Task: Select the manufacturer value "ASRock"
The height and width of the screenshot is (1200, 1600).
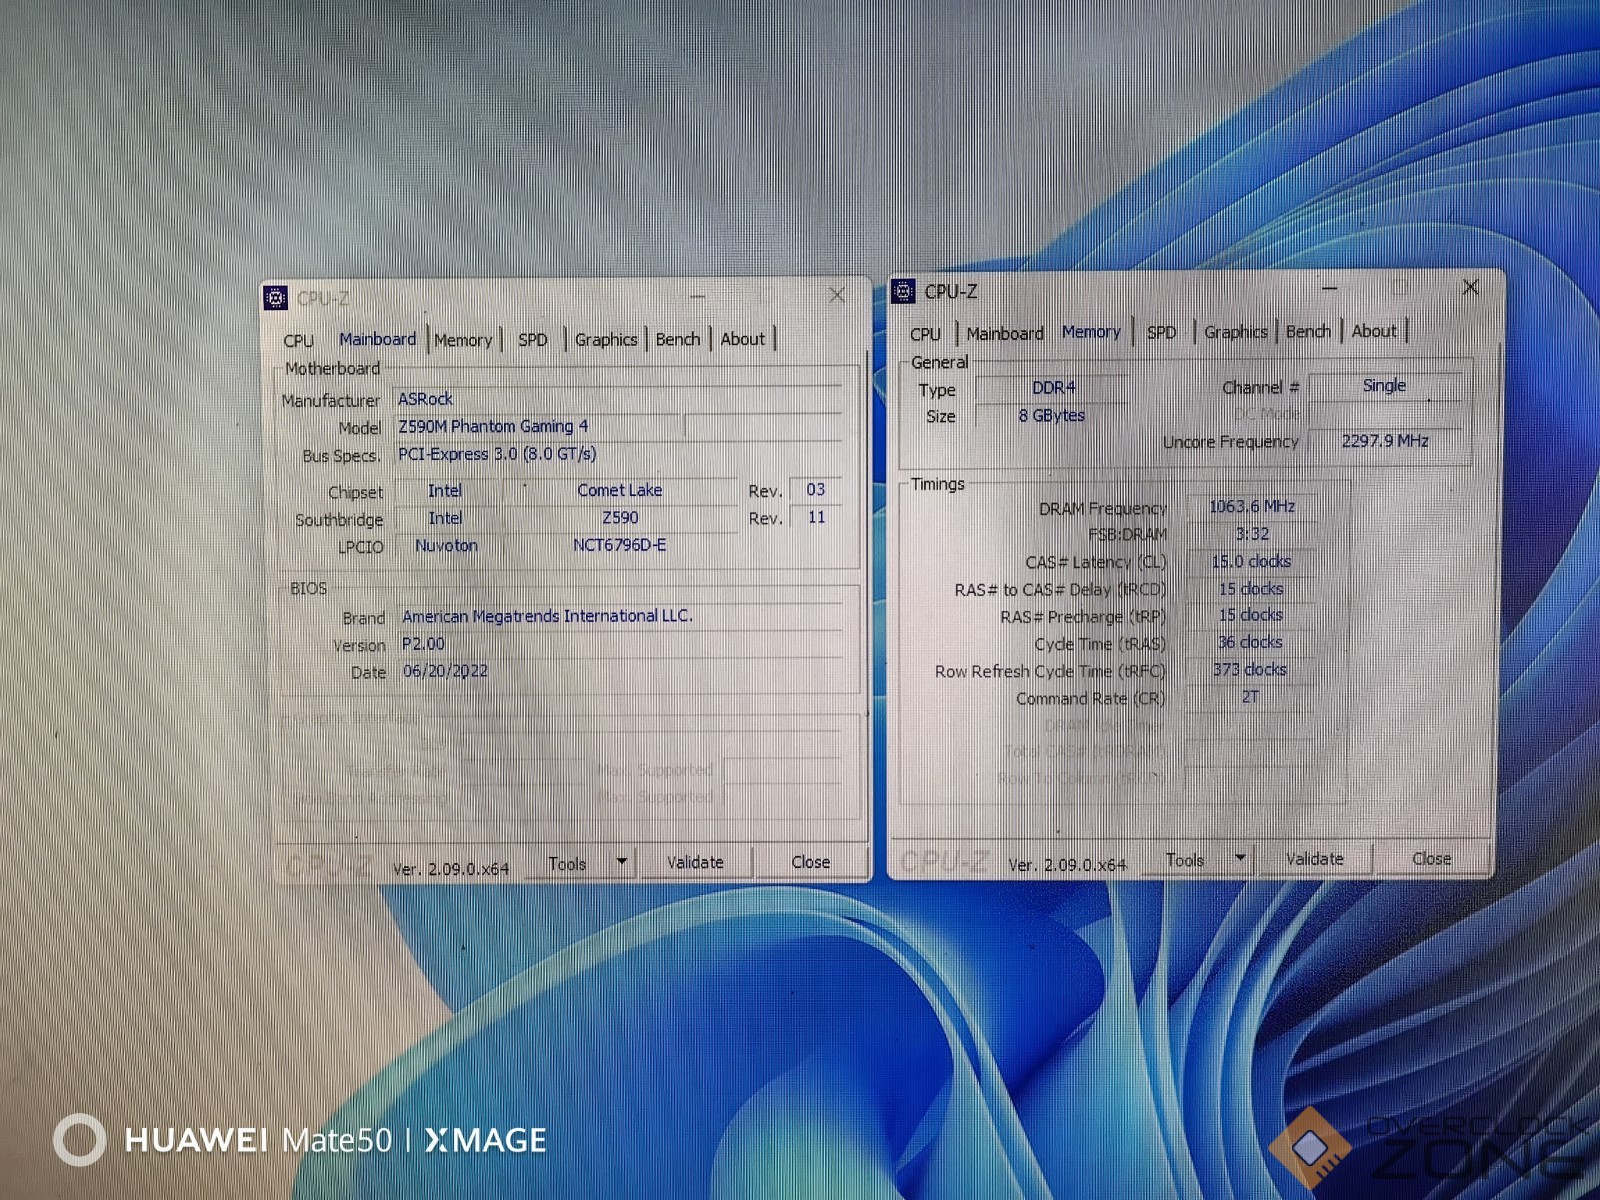Action: (x=425, y=399)
